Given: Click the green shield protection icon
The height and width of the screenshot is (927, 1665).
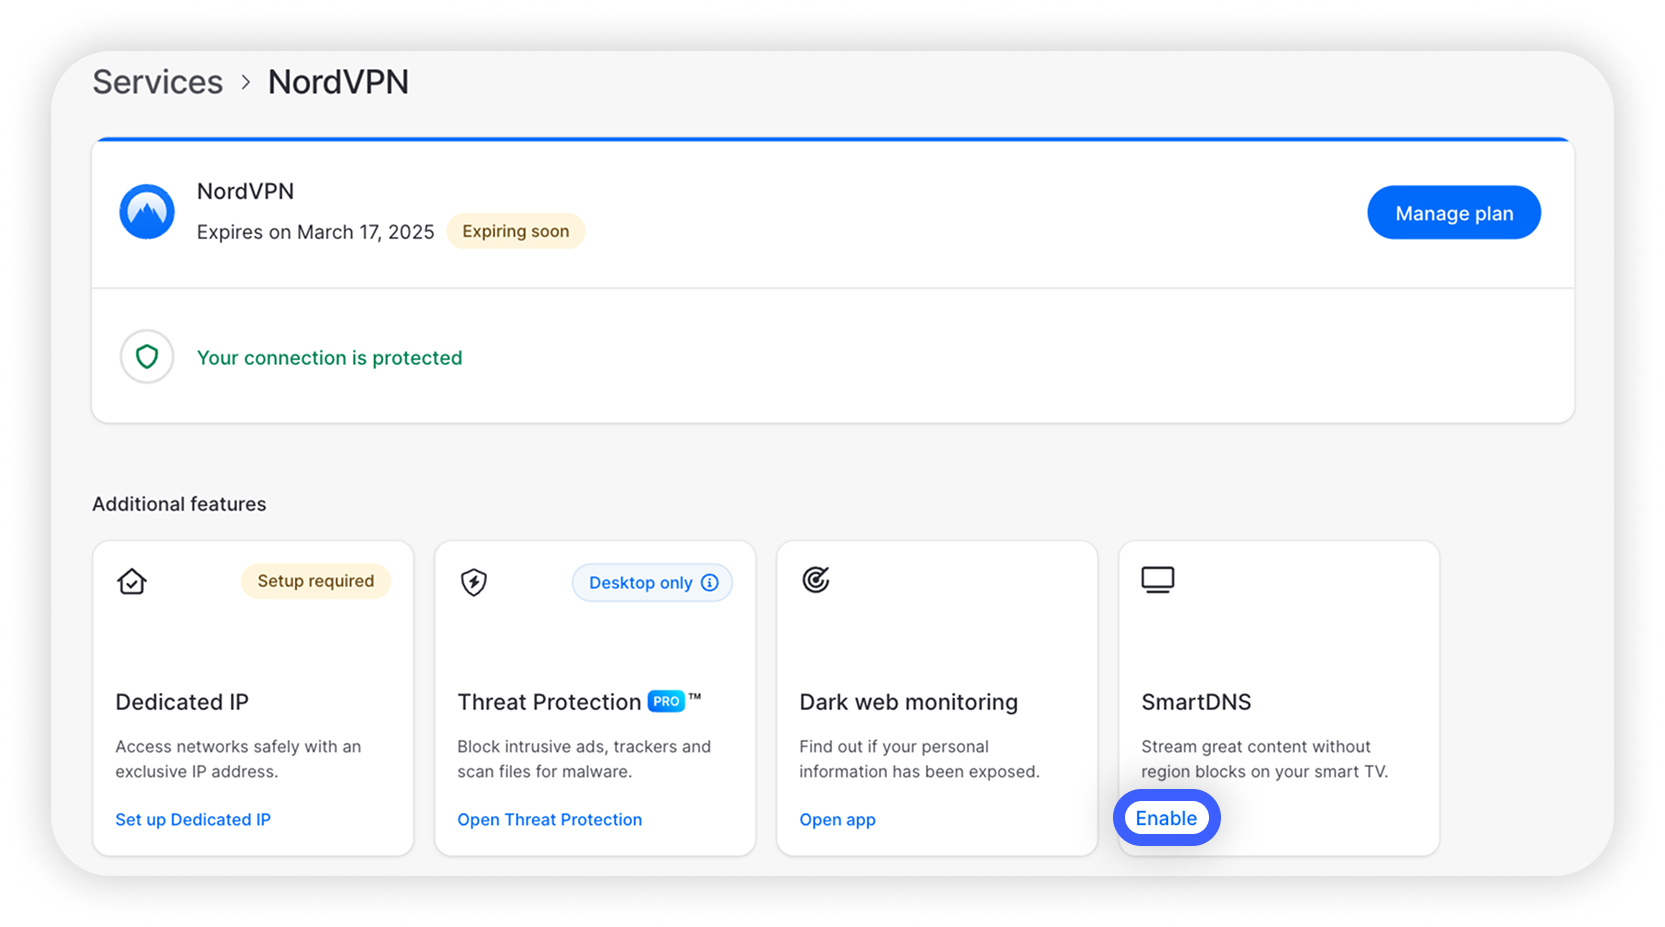Looking at the screenshot, I should (x=147, y=357).
